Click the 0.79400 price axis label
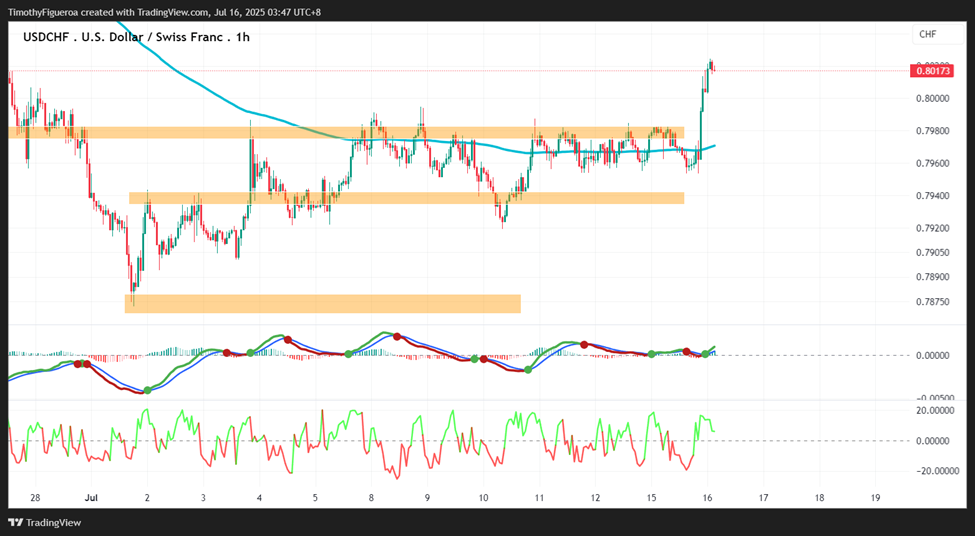The height and width of the screenshot is (536, 975). [x=932, y=196]
